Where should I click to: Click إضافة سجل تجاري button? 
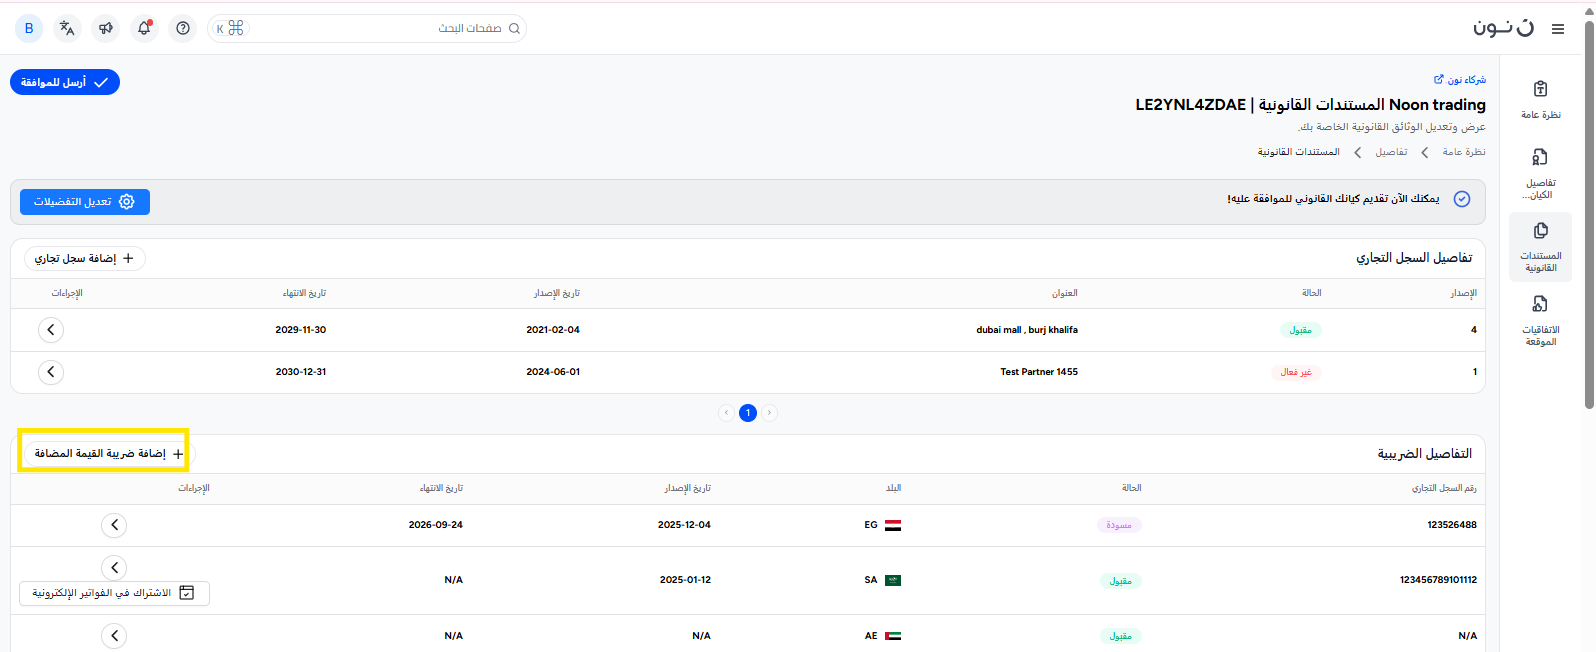[x=85, y=259]
